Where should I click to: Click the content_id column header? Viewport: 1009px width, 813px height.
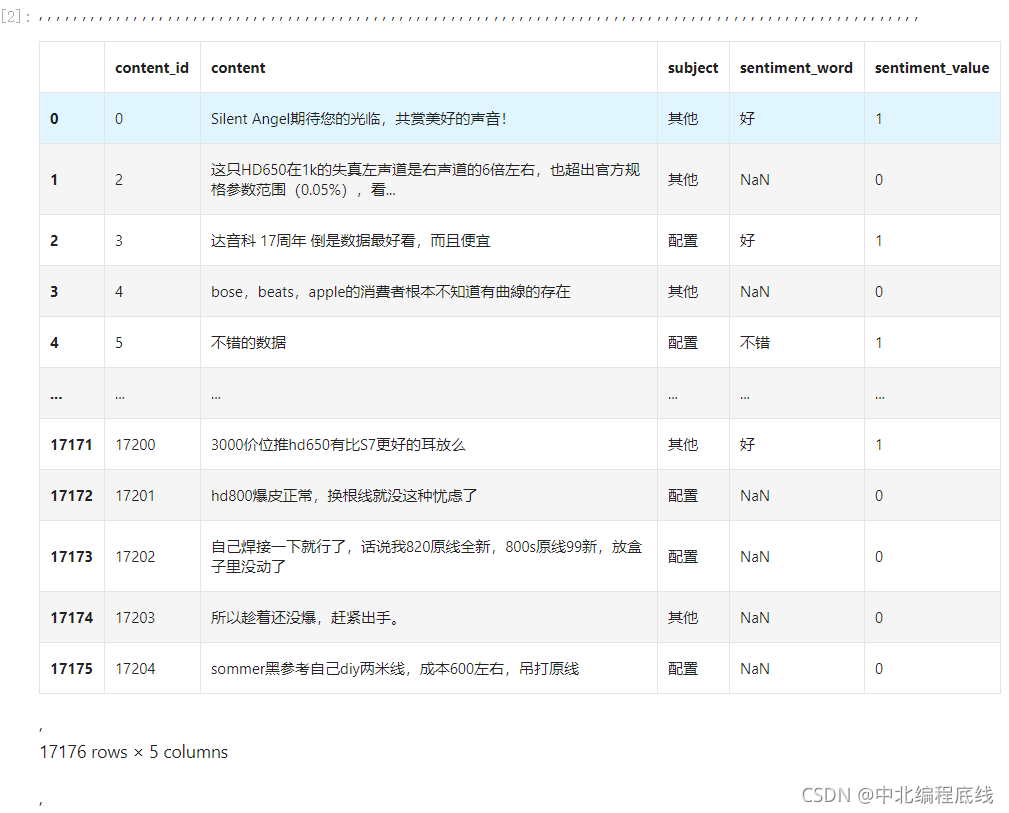[x=152, y=68]
